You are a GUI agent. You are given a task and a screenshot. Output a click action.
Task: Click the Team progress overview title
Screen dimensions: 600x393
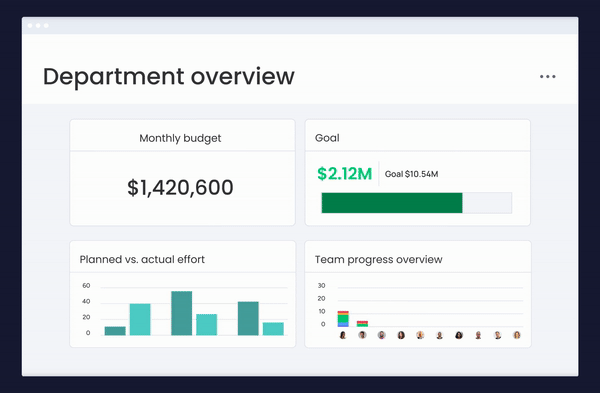point(378,259)
